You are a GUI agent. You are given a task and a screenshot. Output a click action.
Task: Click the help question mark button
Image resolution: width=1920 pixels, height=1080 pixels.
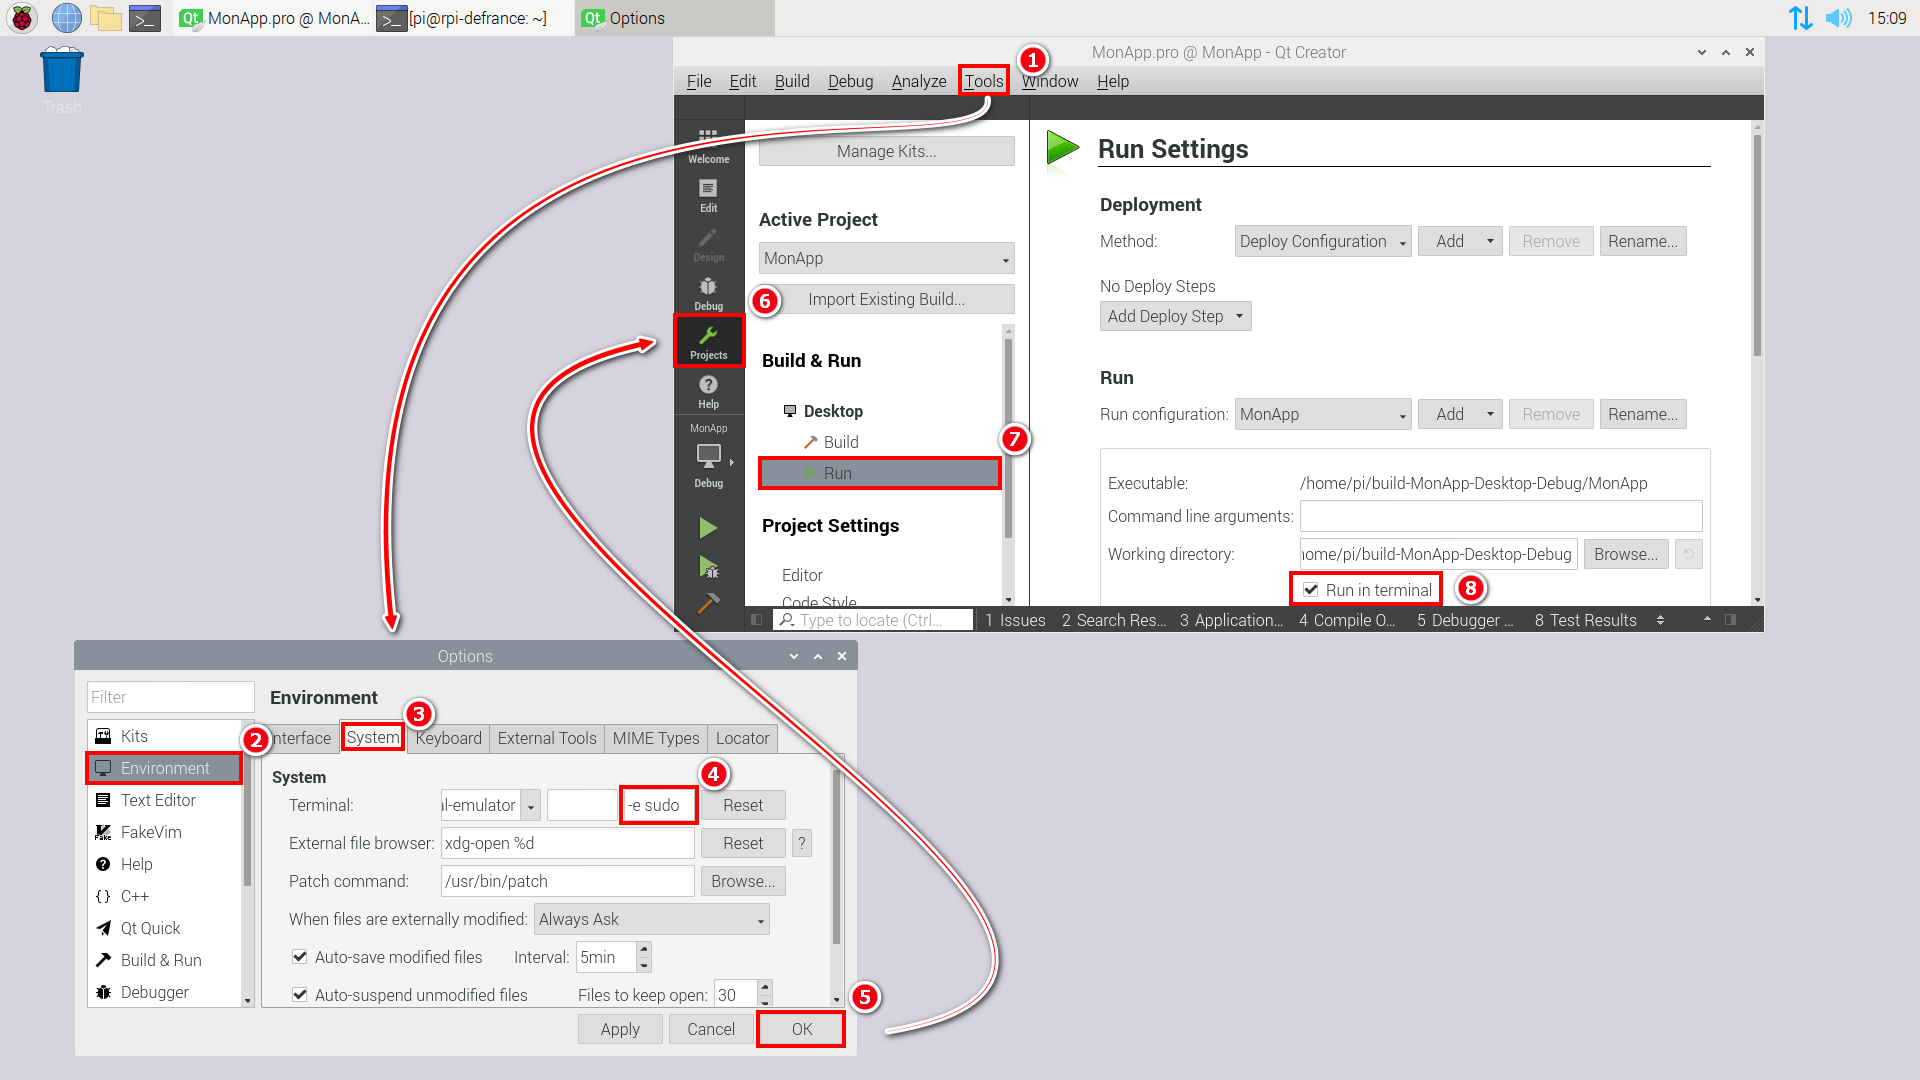(x=801, y=843)
